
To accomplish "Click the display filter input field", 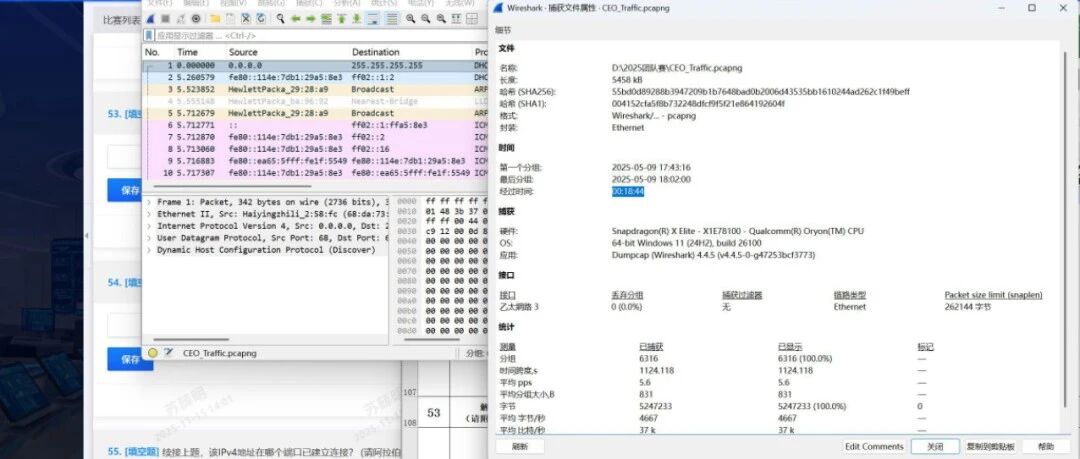I will click(x=320, y=35).
